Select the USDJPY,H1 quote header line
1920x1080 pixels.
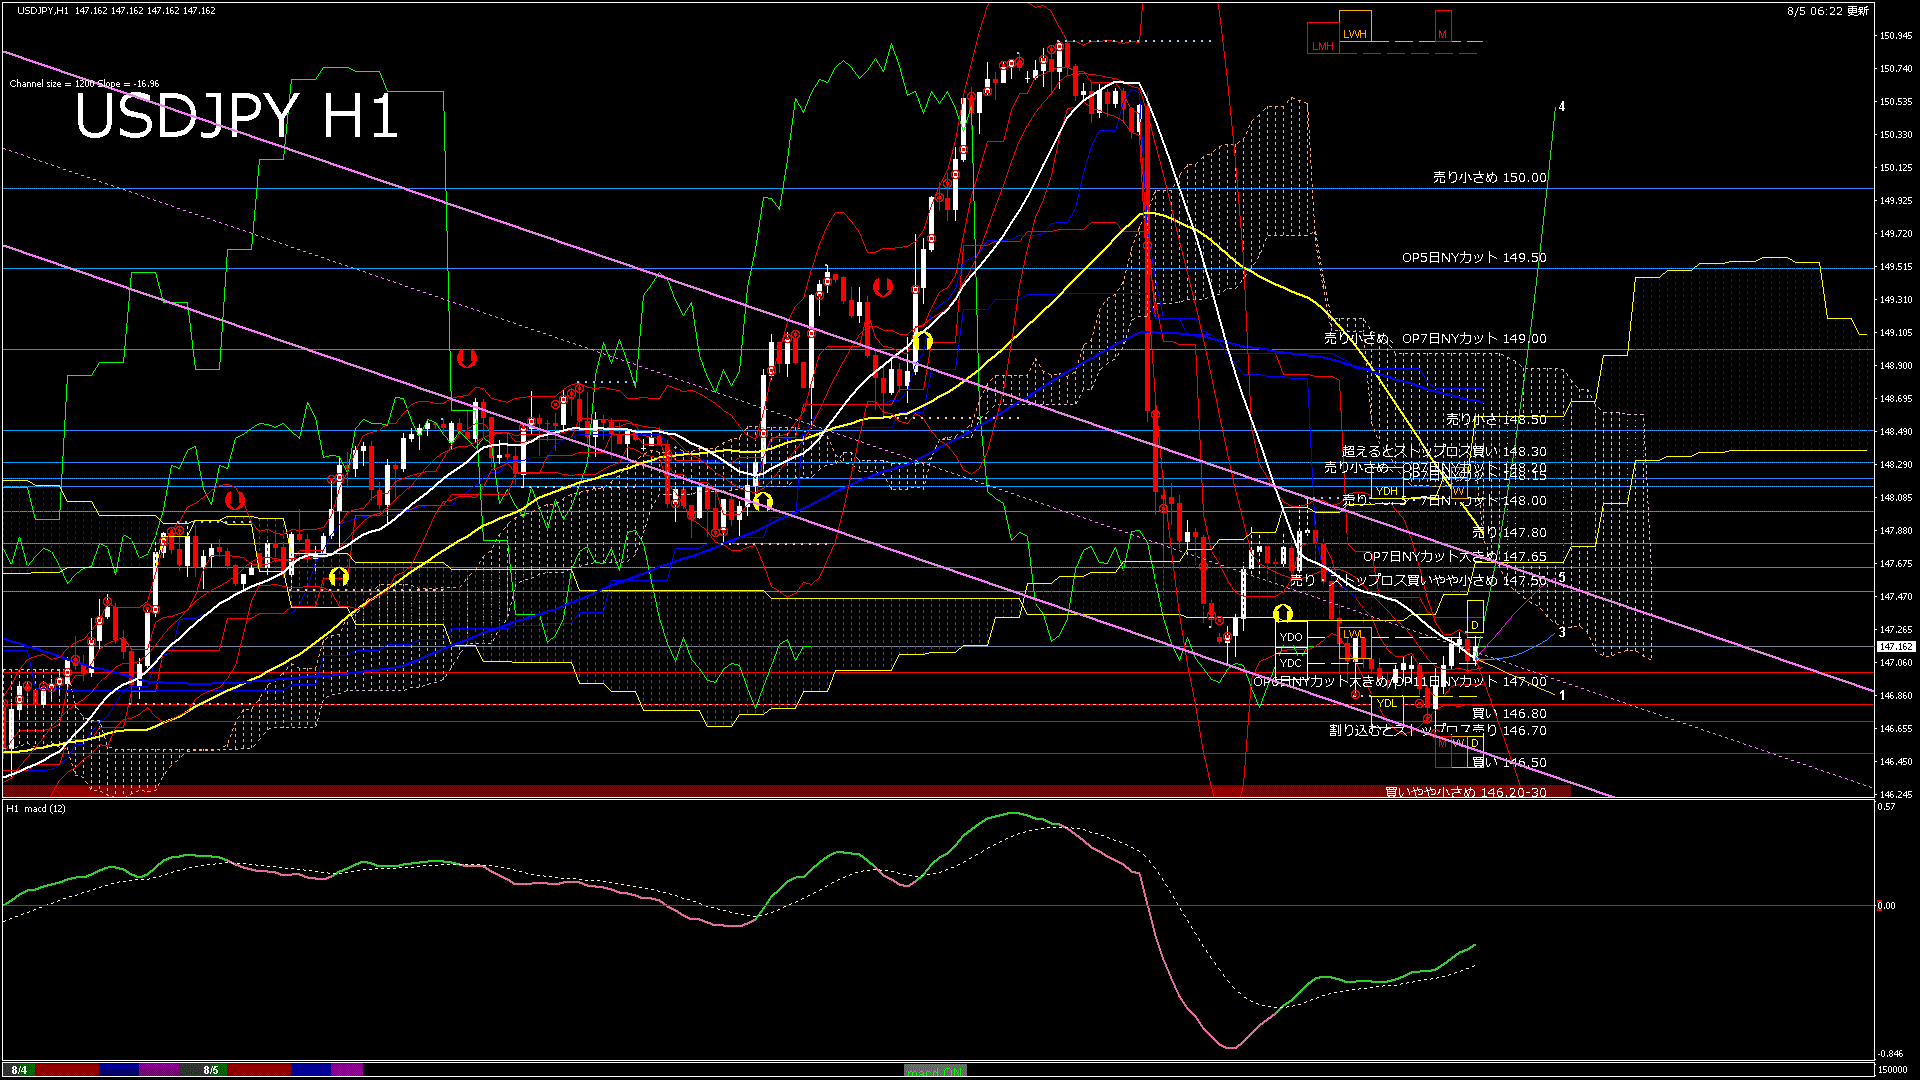click(x=116, y=10)
